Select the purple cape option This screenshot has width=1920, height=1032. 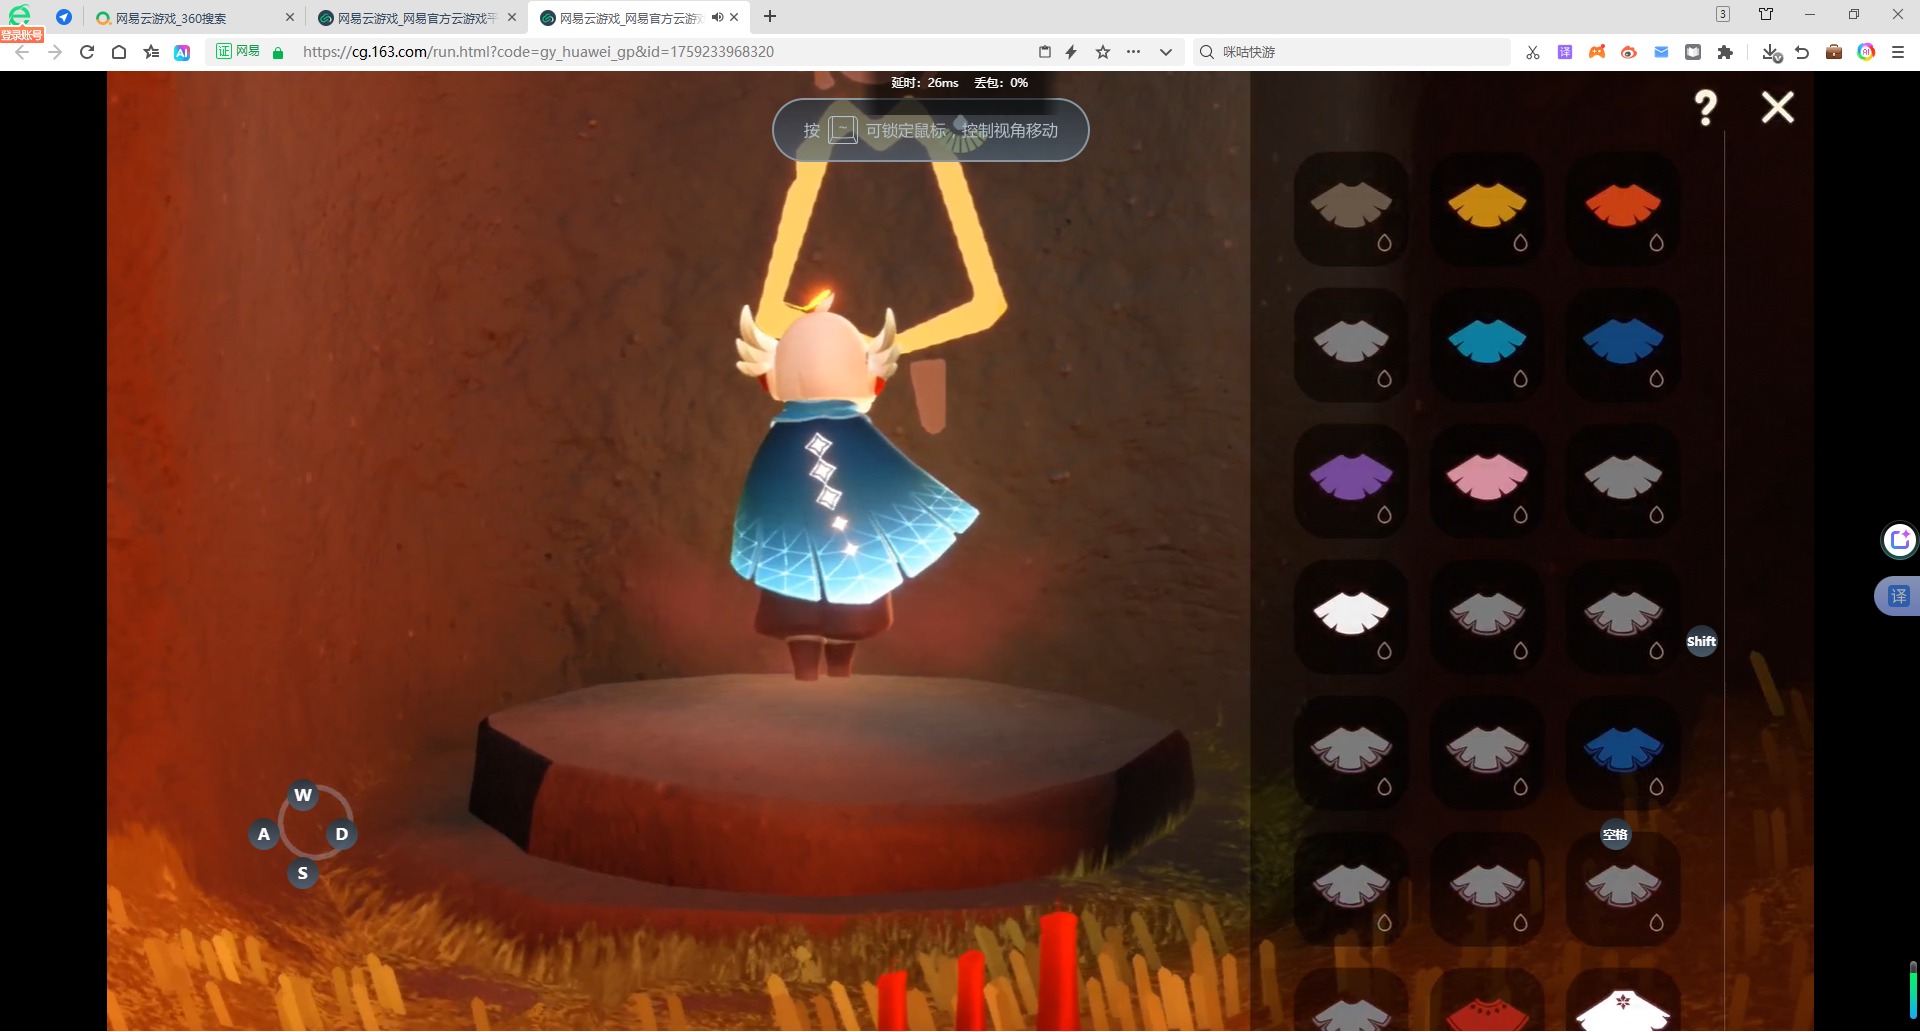click(1351, 479)
